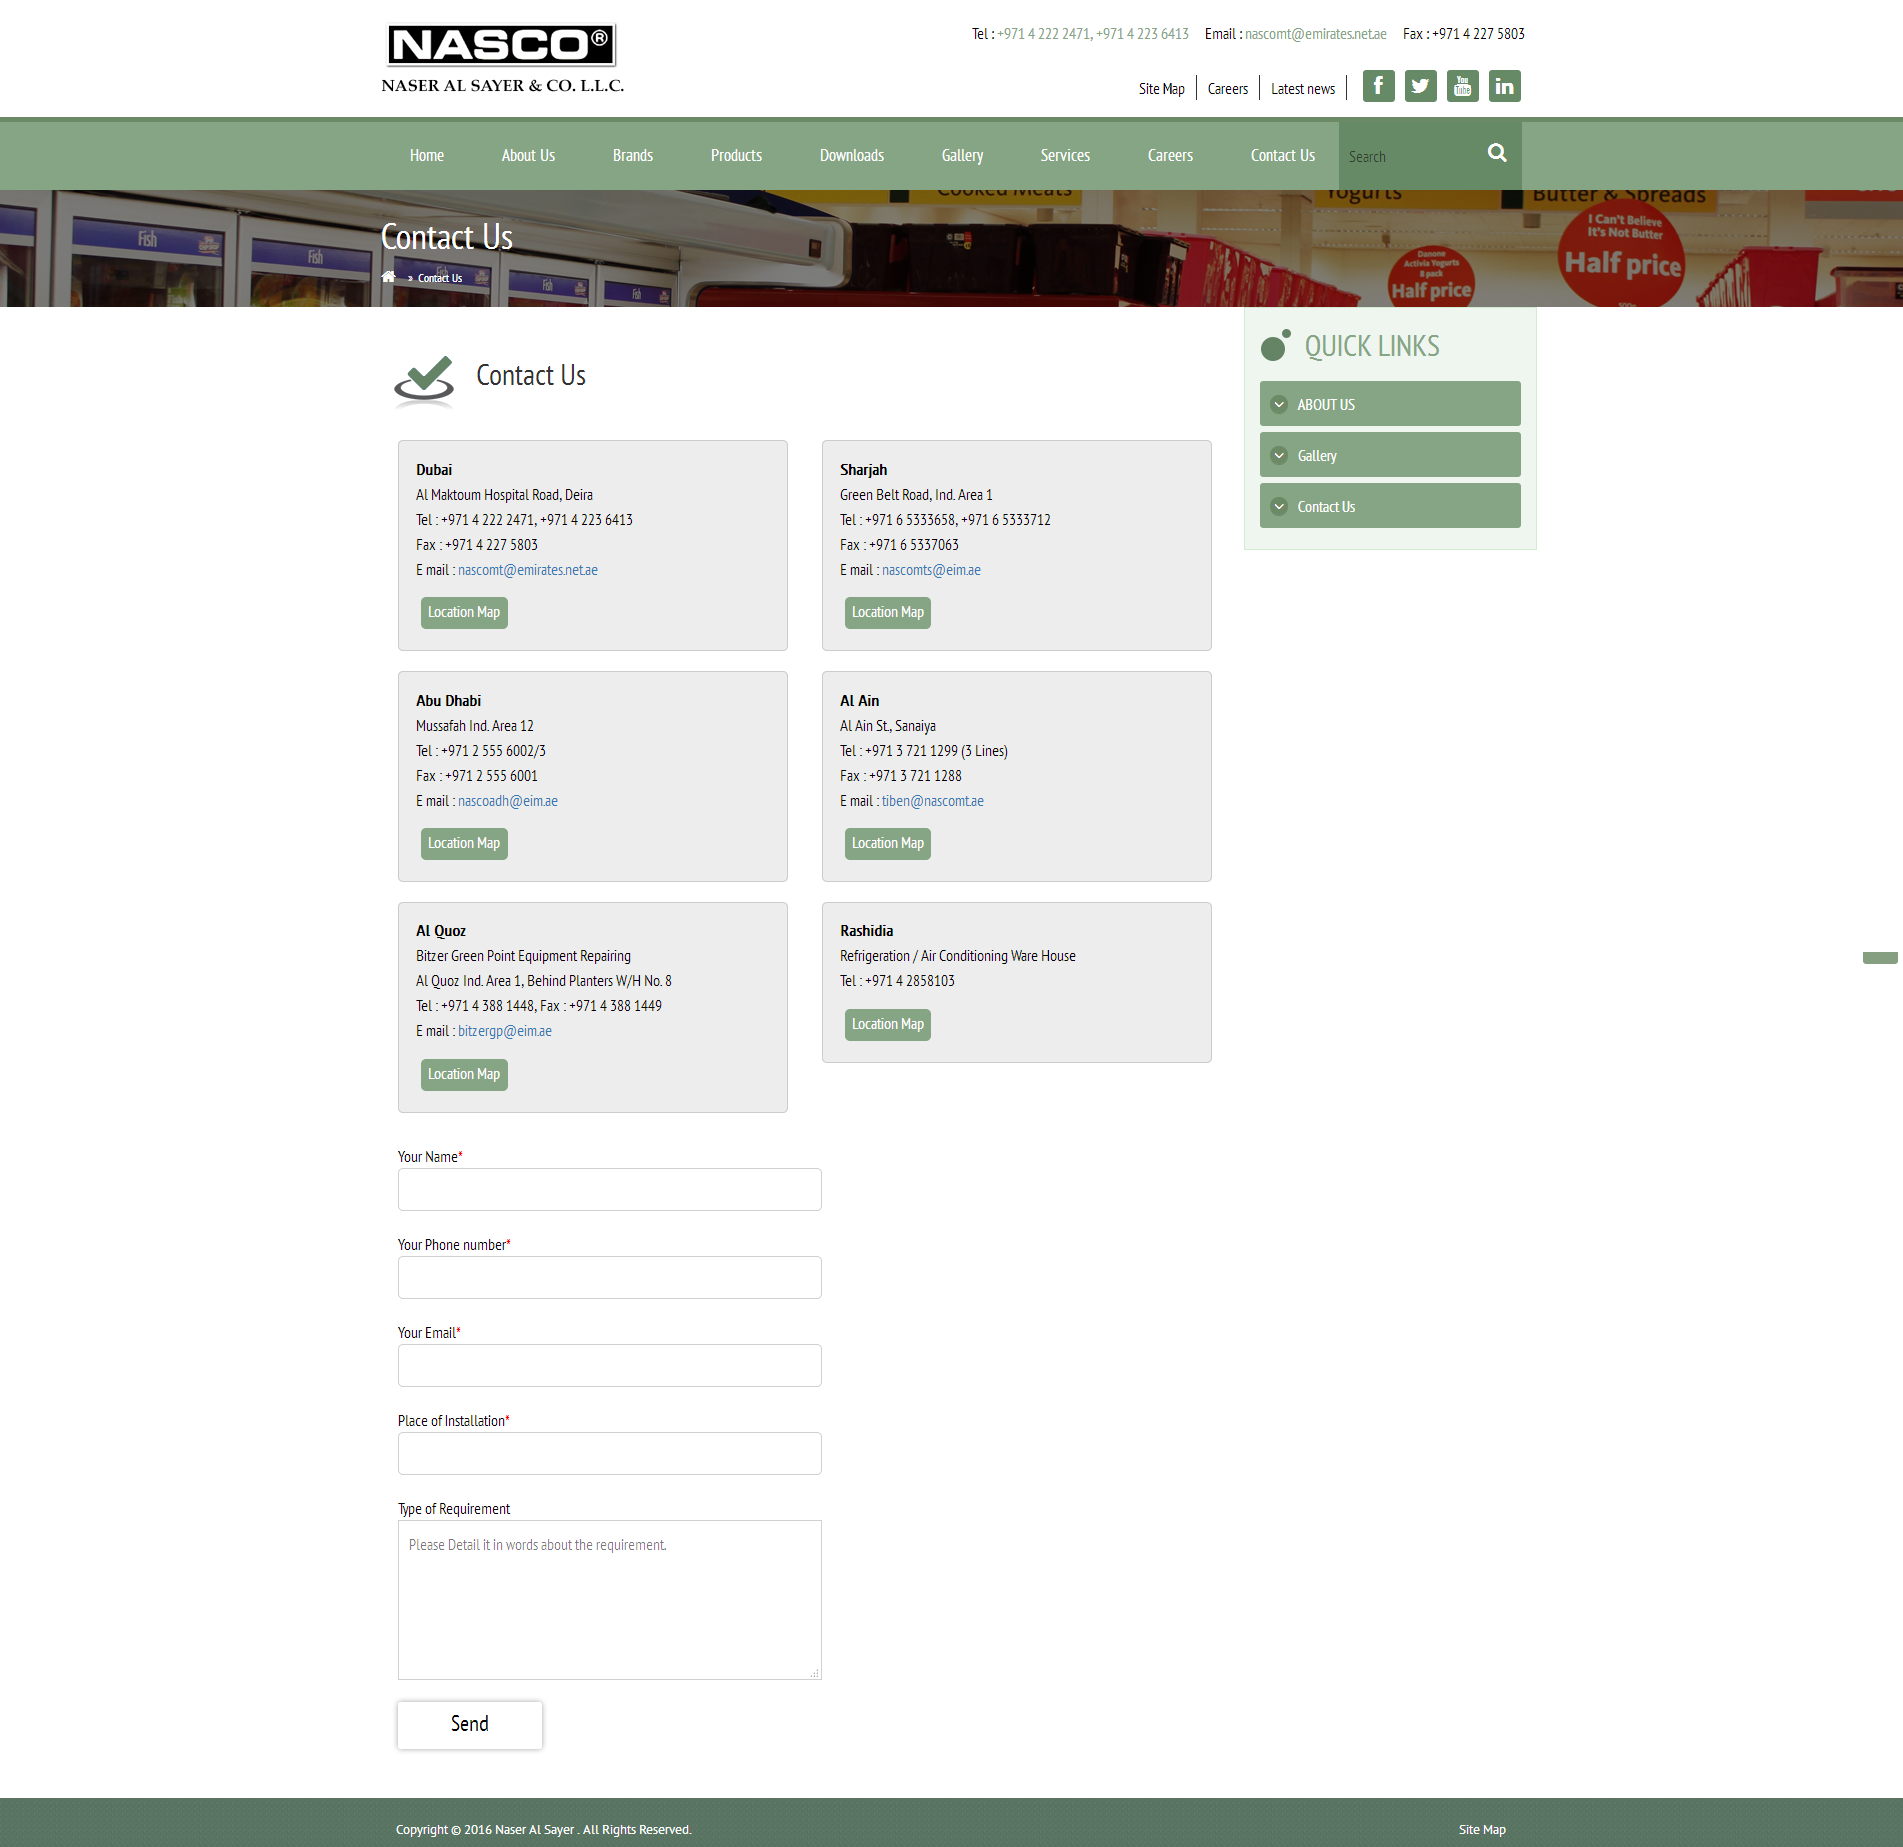This screenshot has width=1903, height=1847.
Task: Expand the Gallery quick link
Action: (1389, 455)
